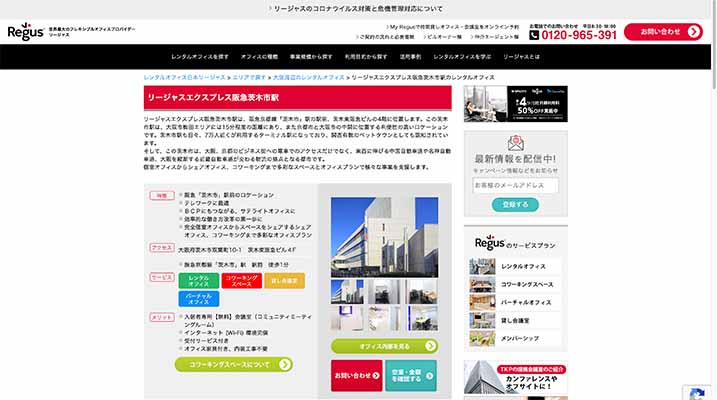
Task: Click the teal 空室・金額を確認する button
Action: coord(411,376)
